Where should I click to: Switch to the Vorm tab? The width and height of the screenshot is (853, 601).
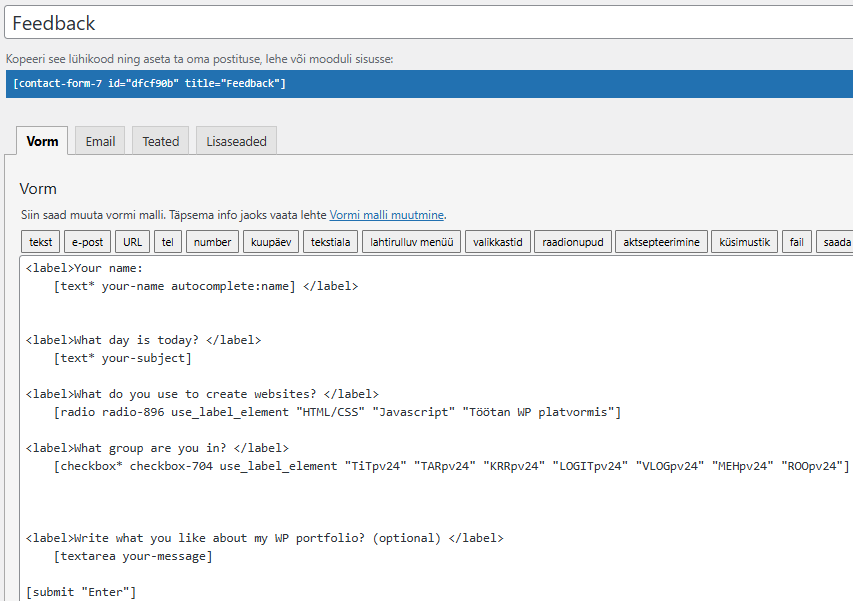click(x=42, y=141)
